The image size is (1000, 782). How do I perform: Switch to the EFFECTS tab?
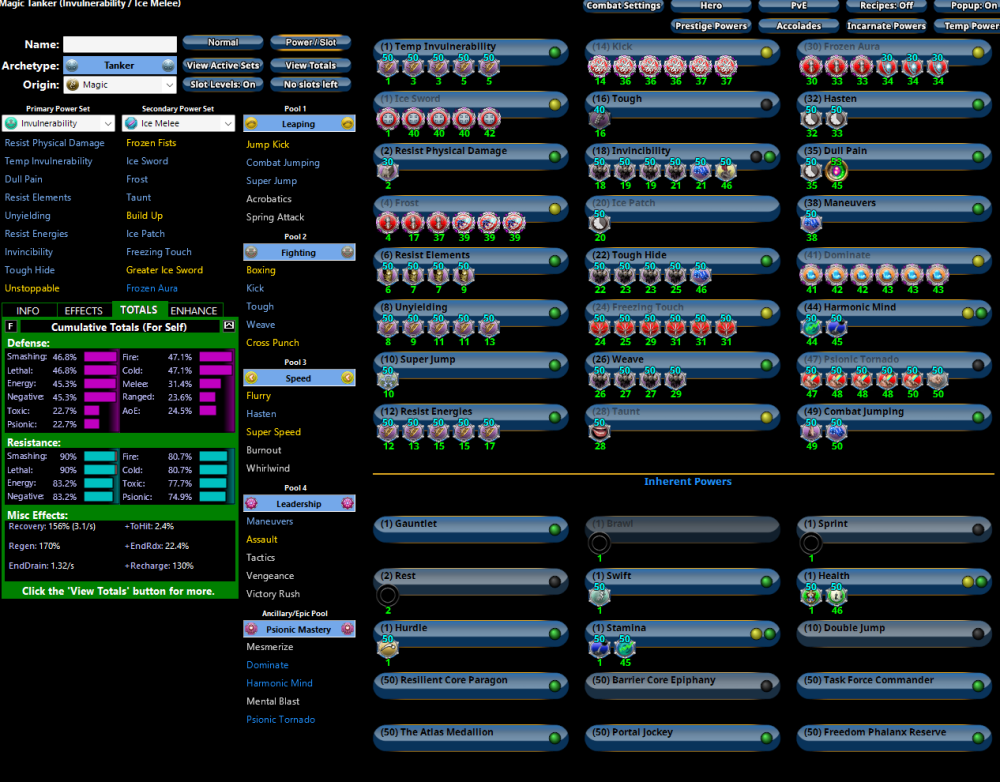84,311
